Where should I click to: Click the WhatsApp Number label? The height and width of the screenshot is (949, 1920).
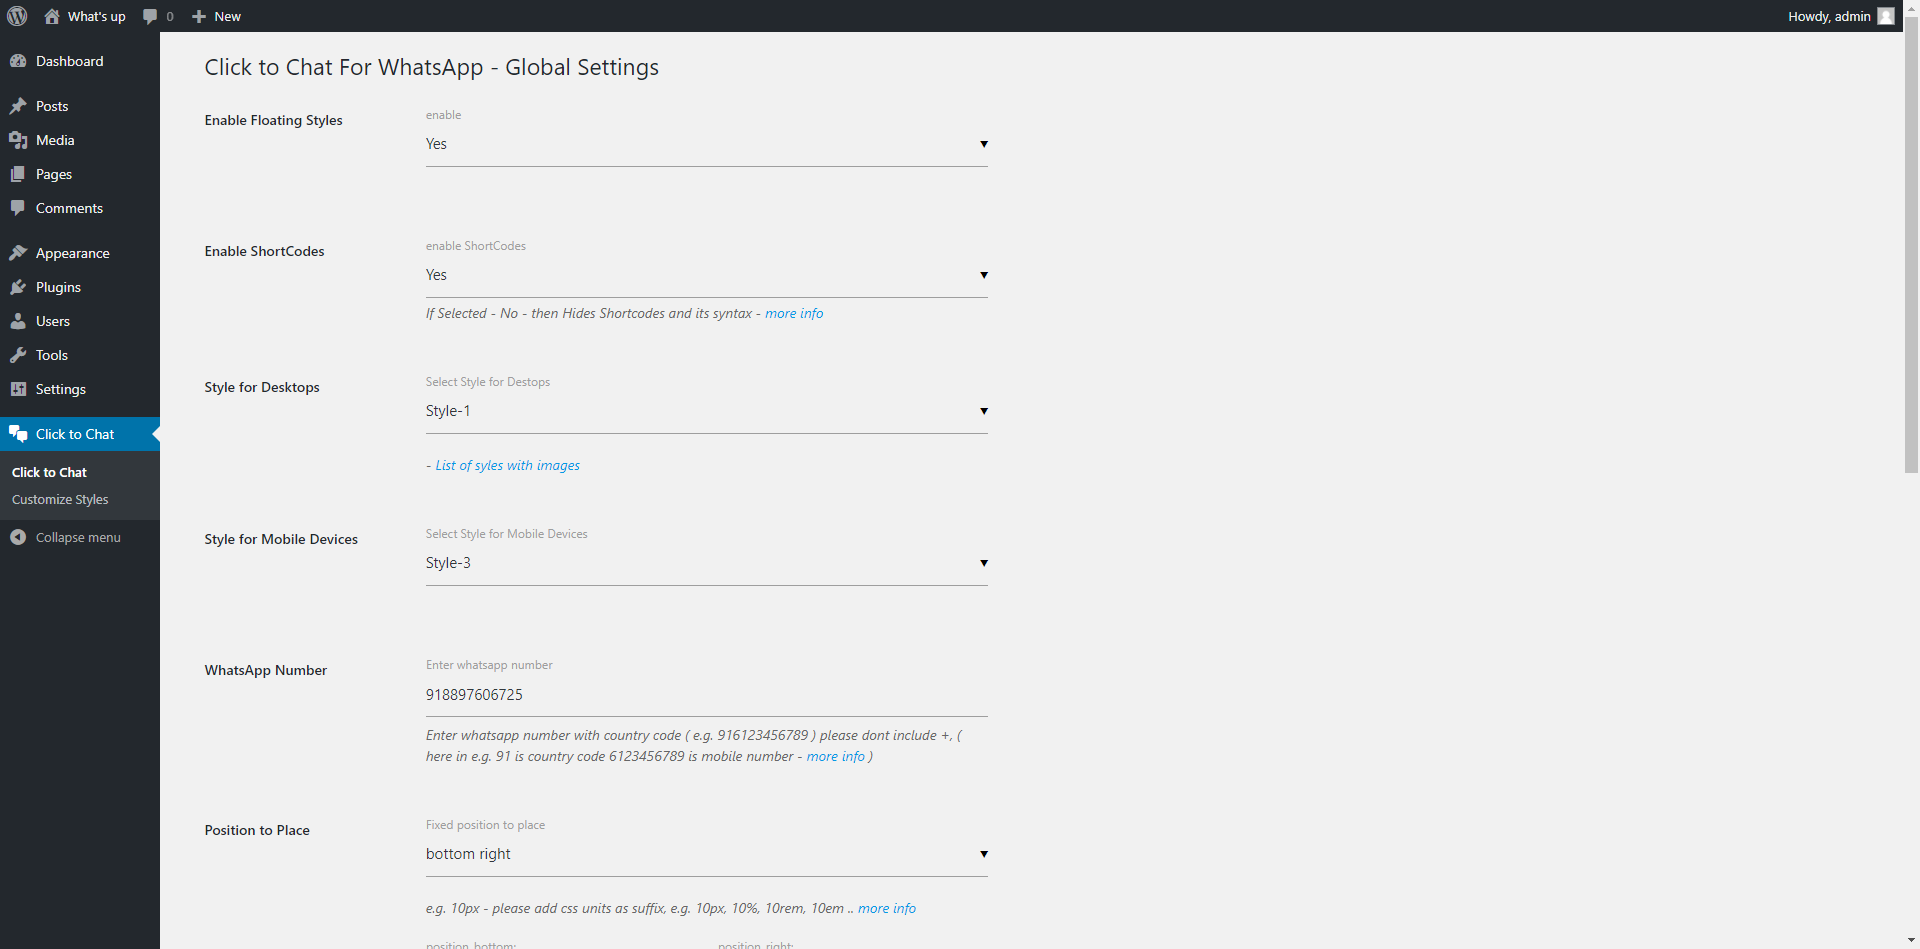[x=266, y=670]
